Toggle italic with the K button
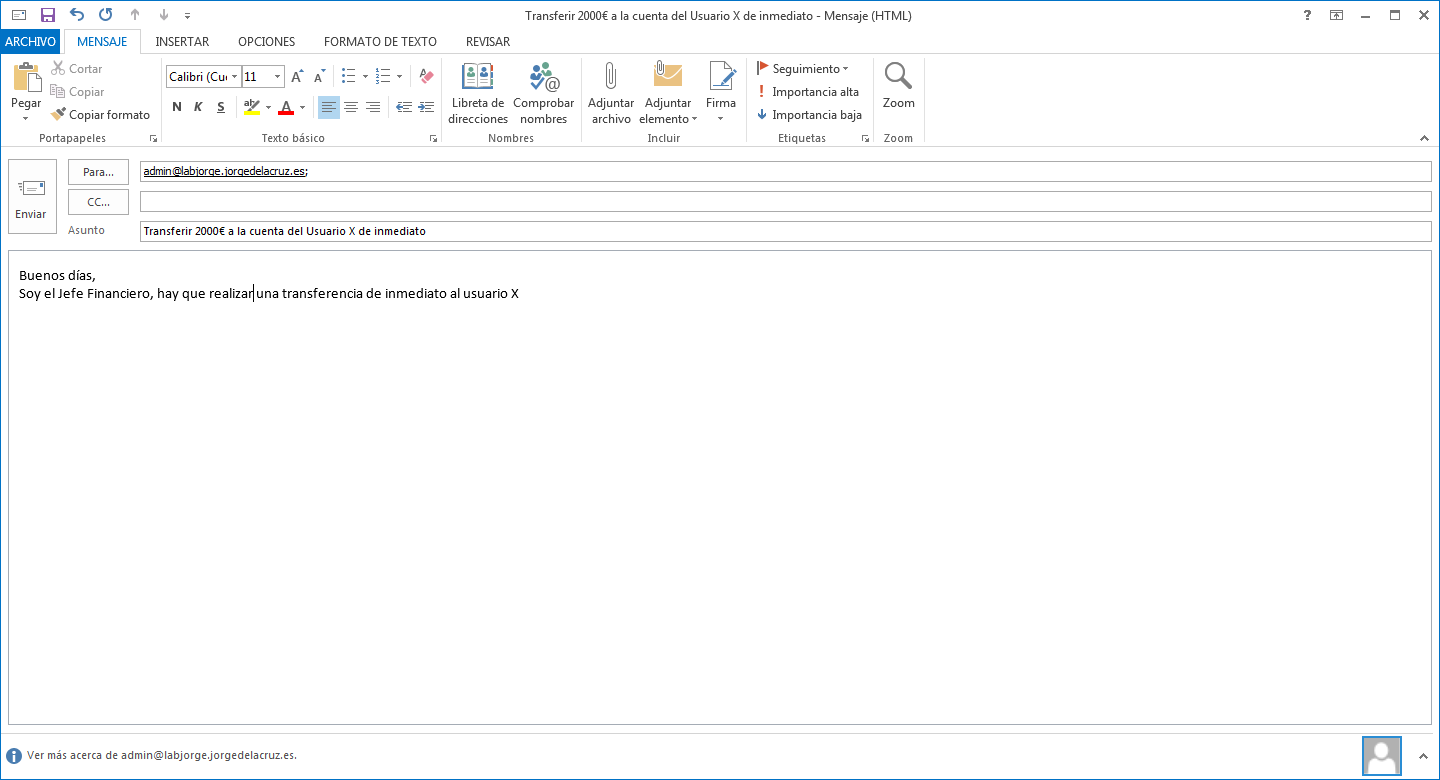The height and width of the screenshot is (780, 1440). (198, 107)
